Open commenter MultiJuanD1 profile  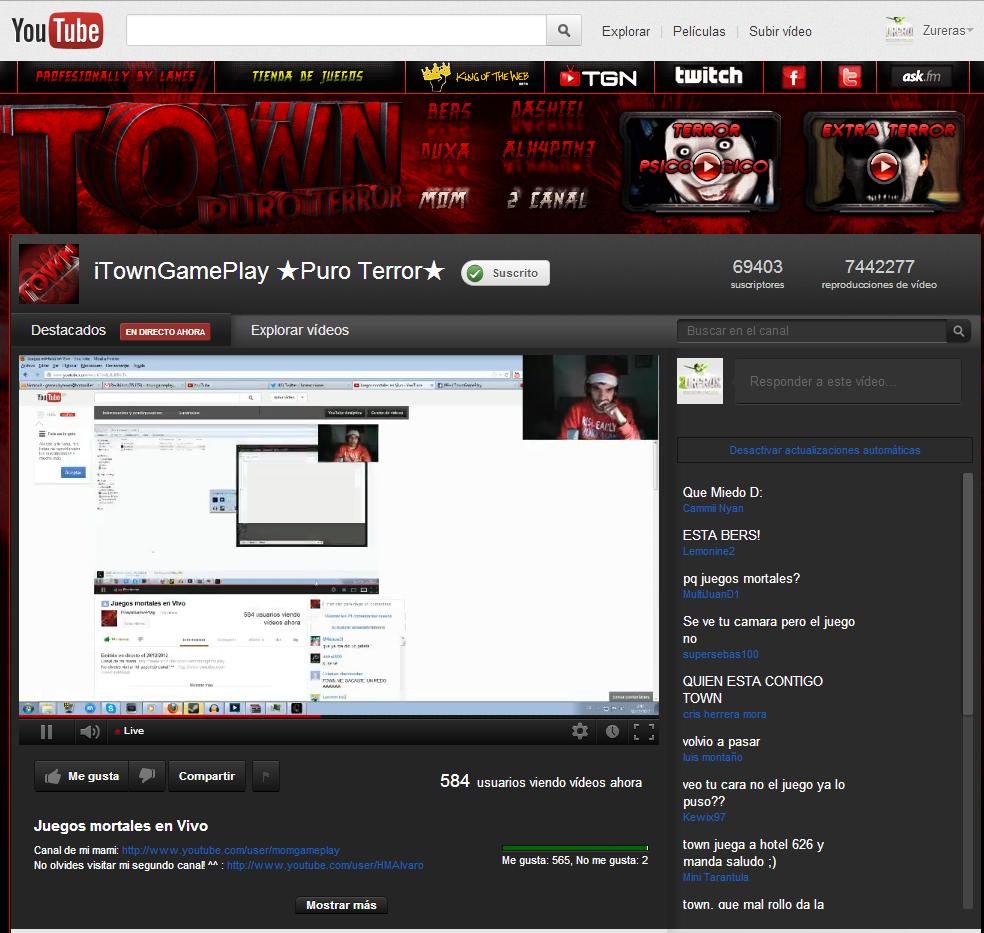coord(711,594)
